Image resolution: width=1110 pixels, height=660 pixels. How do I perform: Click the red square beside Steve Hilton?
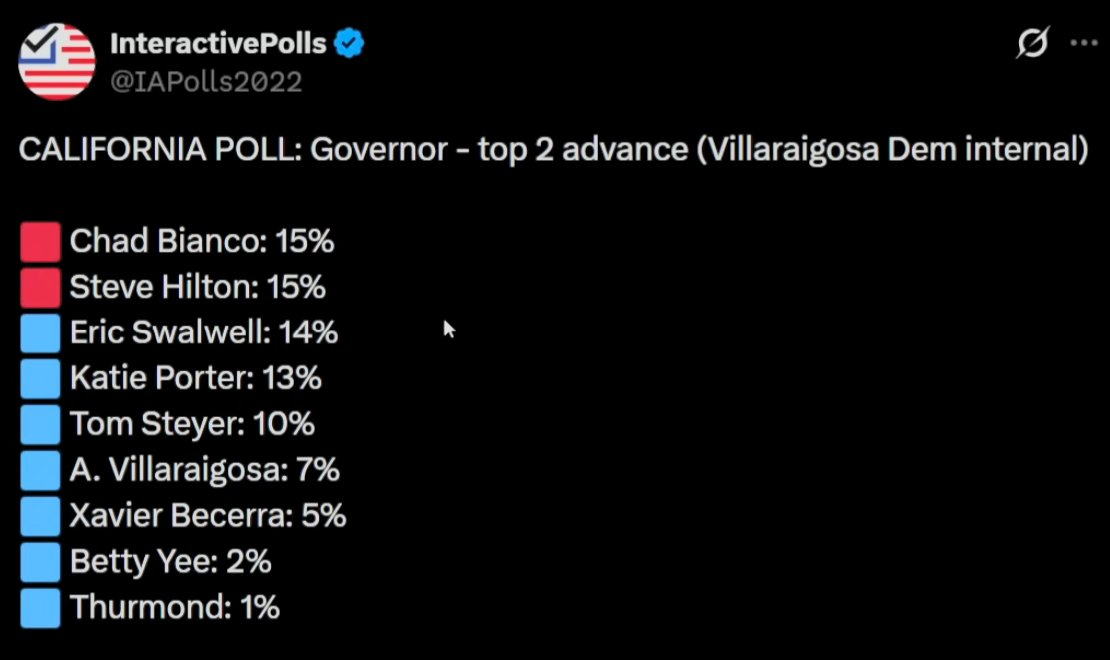pyautogui.click(x=40, y=288)
